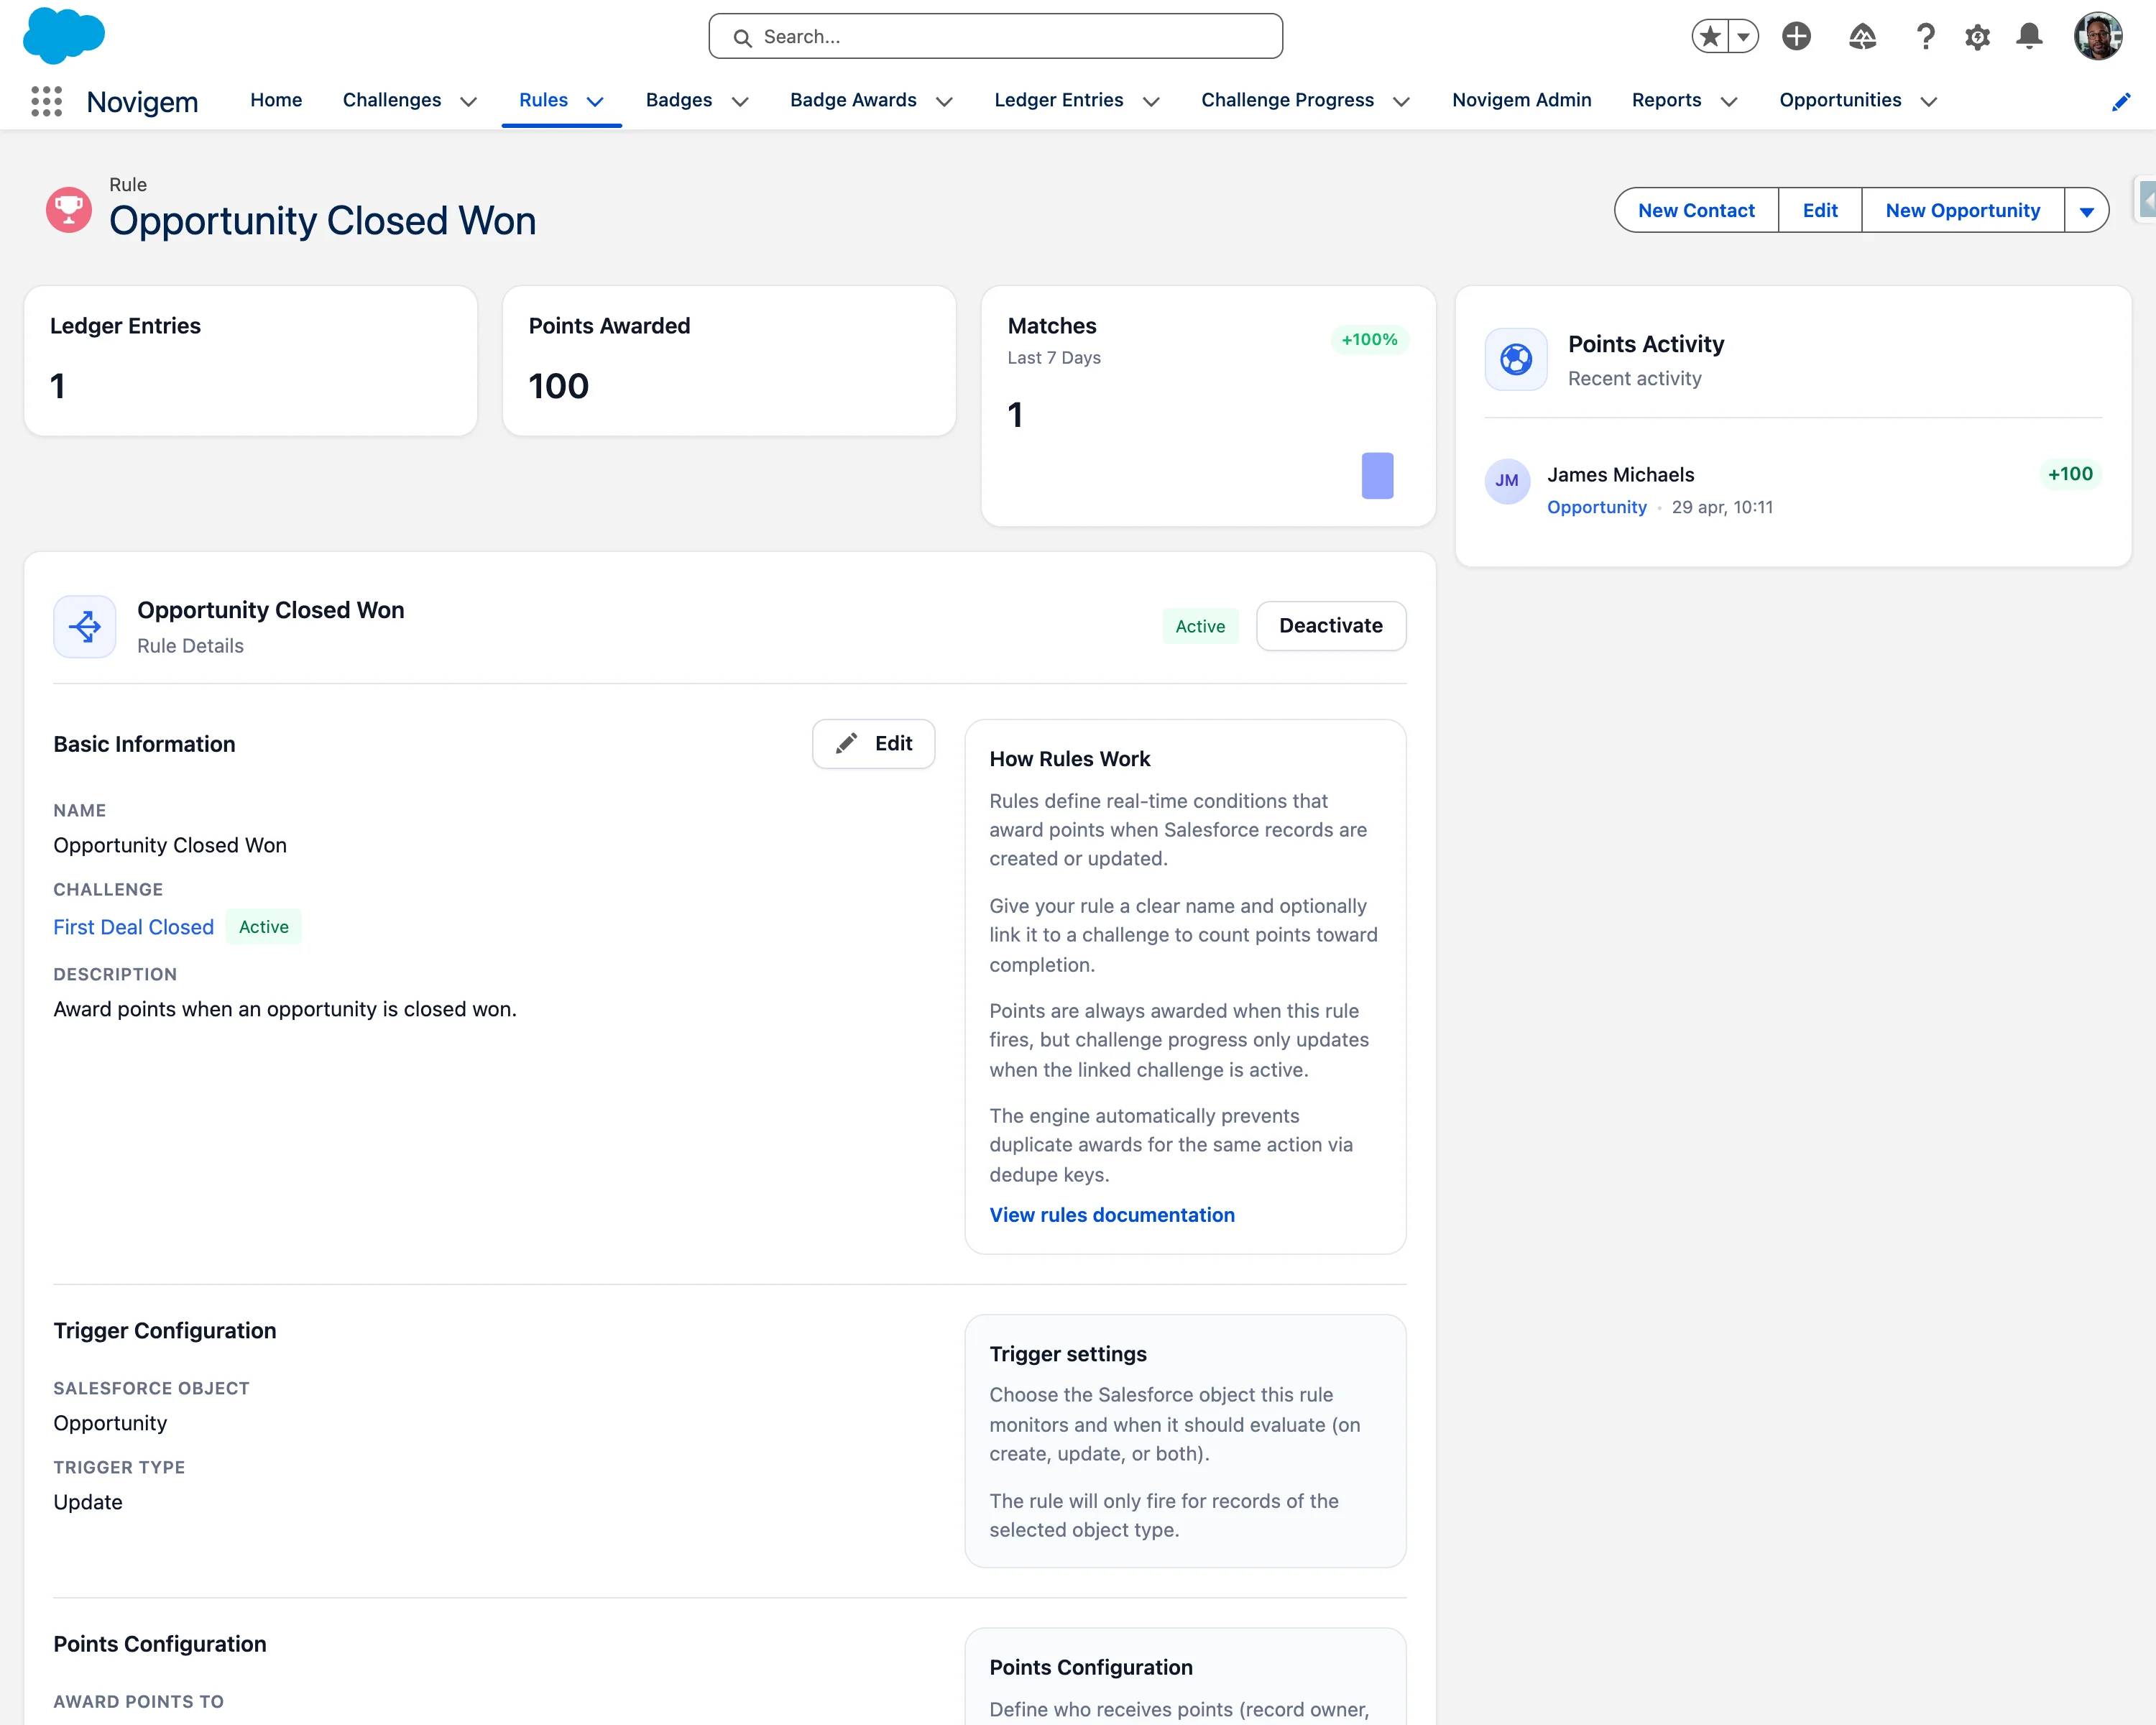Go to the Home tab
Screen dimensions: 2156x1725
point(276,100)
